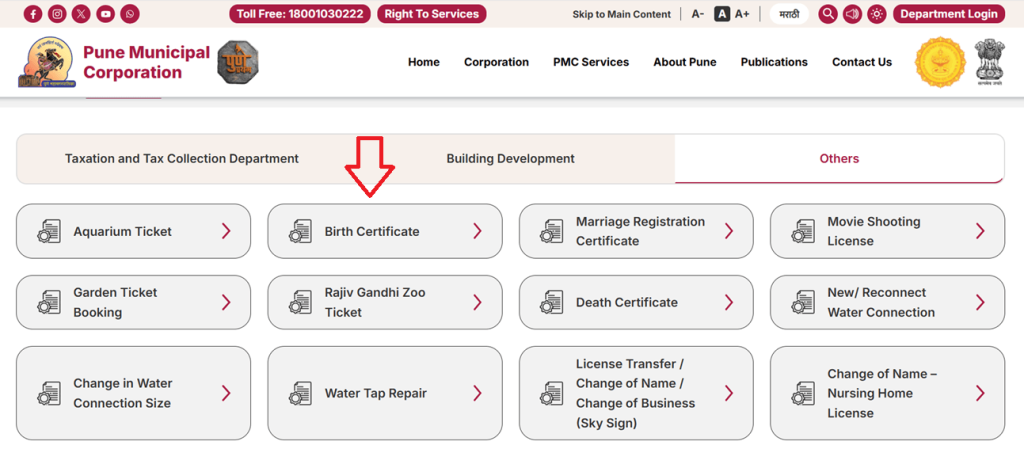Click the document icon beside Water Tap Repair
Screen dimensions: 1024x449
click(300, 393)
